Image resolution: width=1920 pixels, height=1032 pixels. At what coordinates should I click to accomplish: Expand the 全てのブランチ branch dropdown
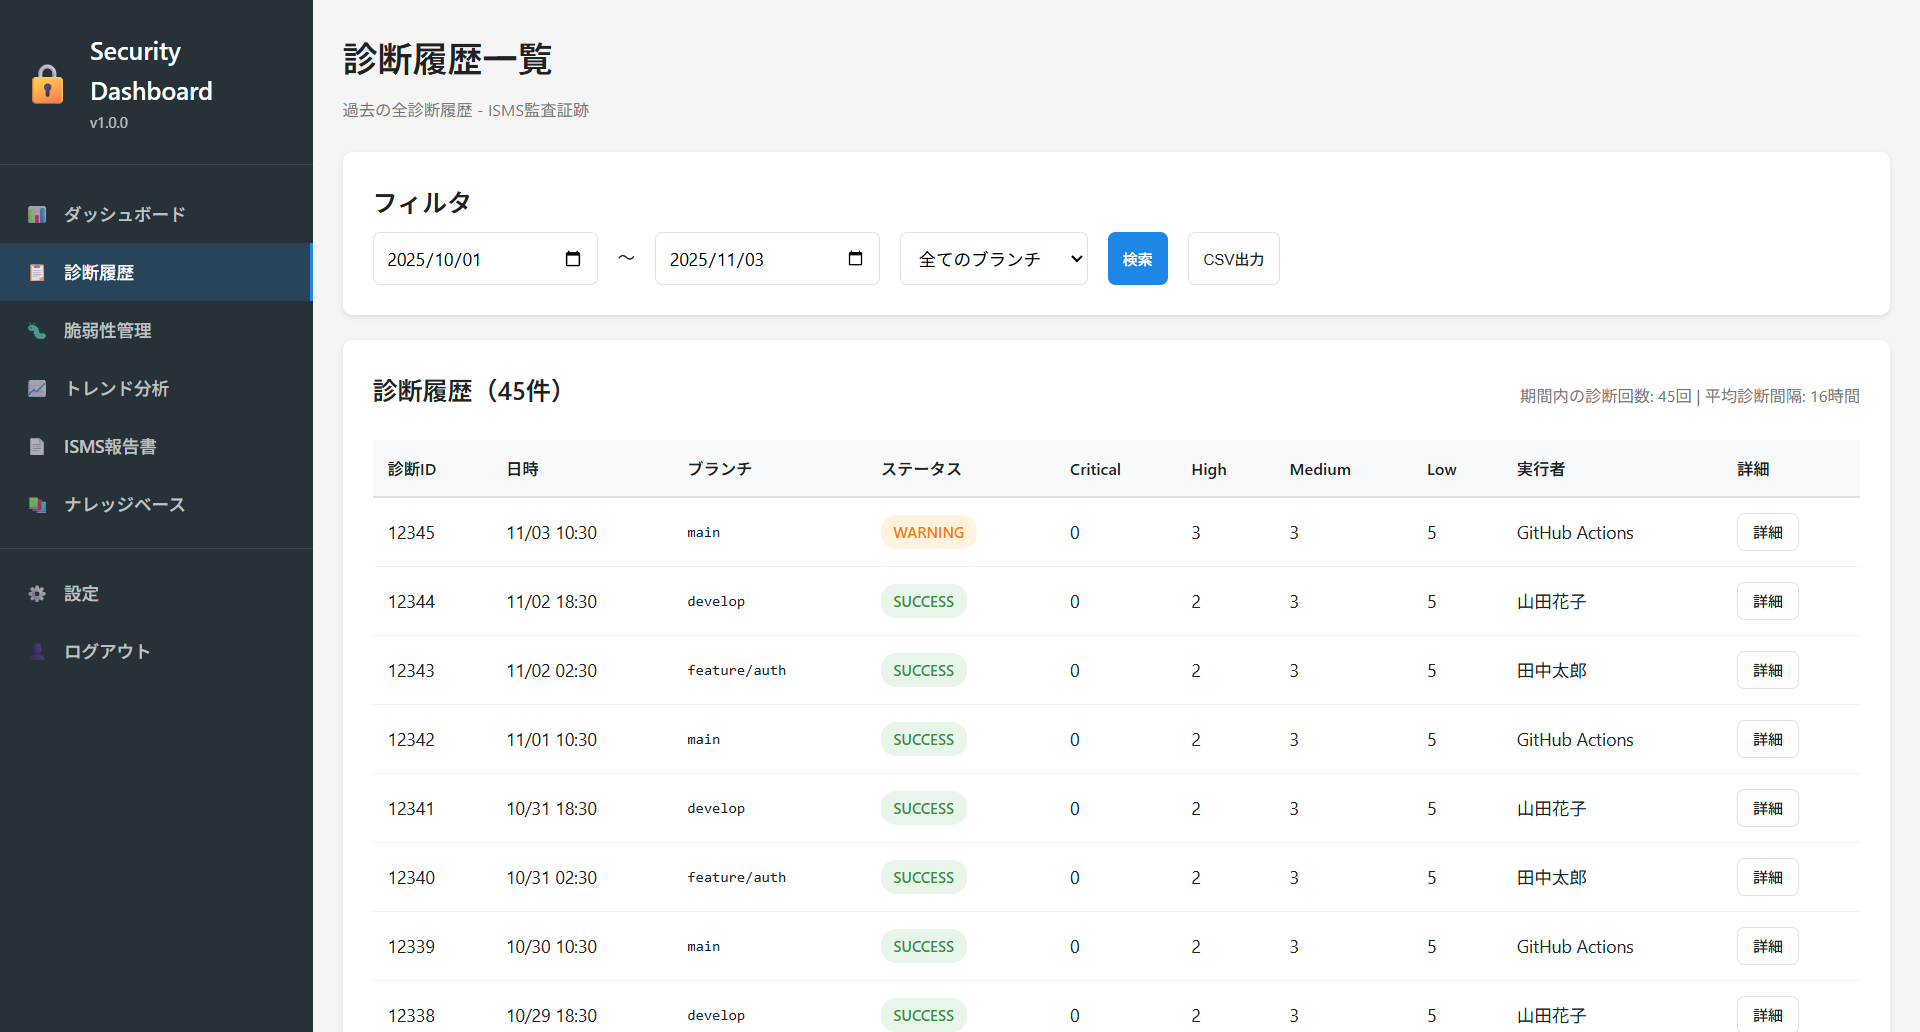[x=993, y=259]
